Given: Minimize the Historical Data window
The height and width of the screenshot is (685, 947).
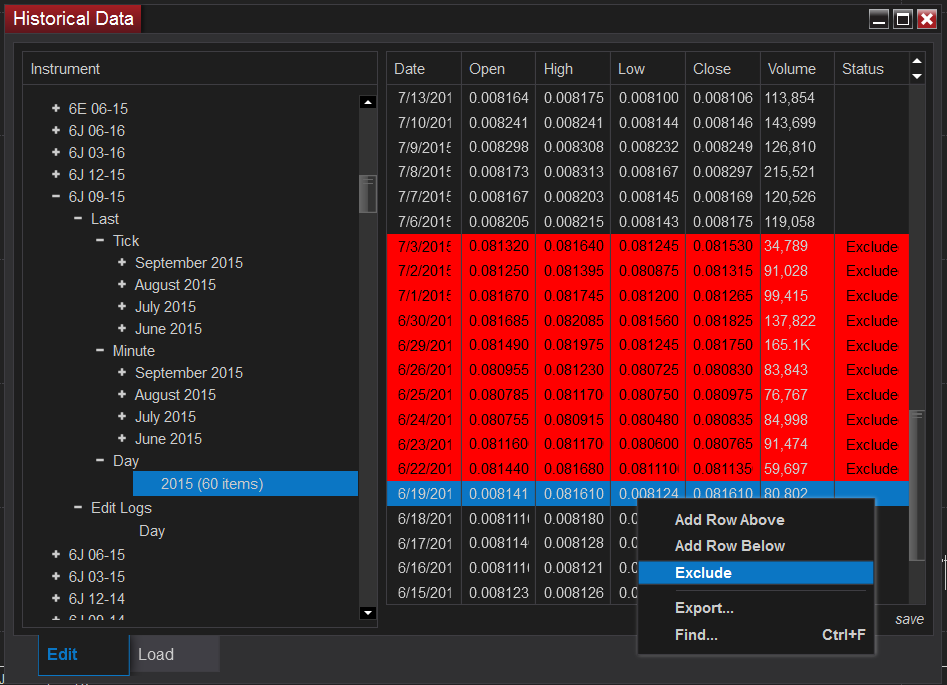Looking at the screenshot, I should [879, 19].
